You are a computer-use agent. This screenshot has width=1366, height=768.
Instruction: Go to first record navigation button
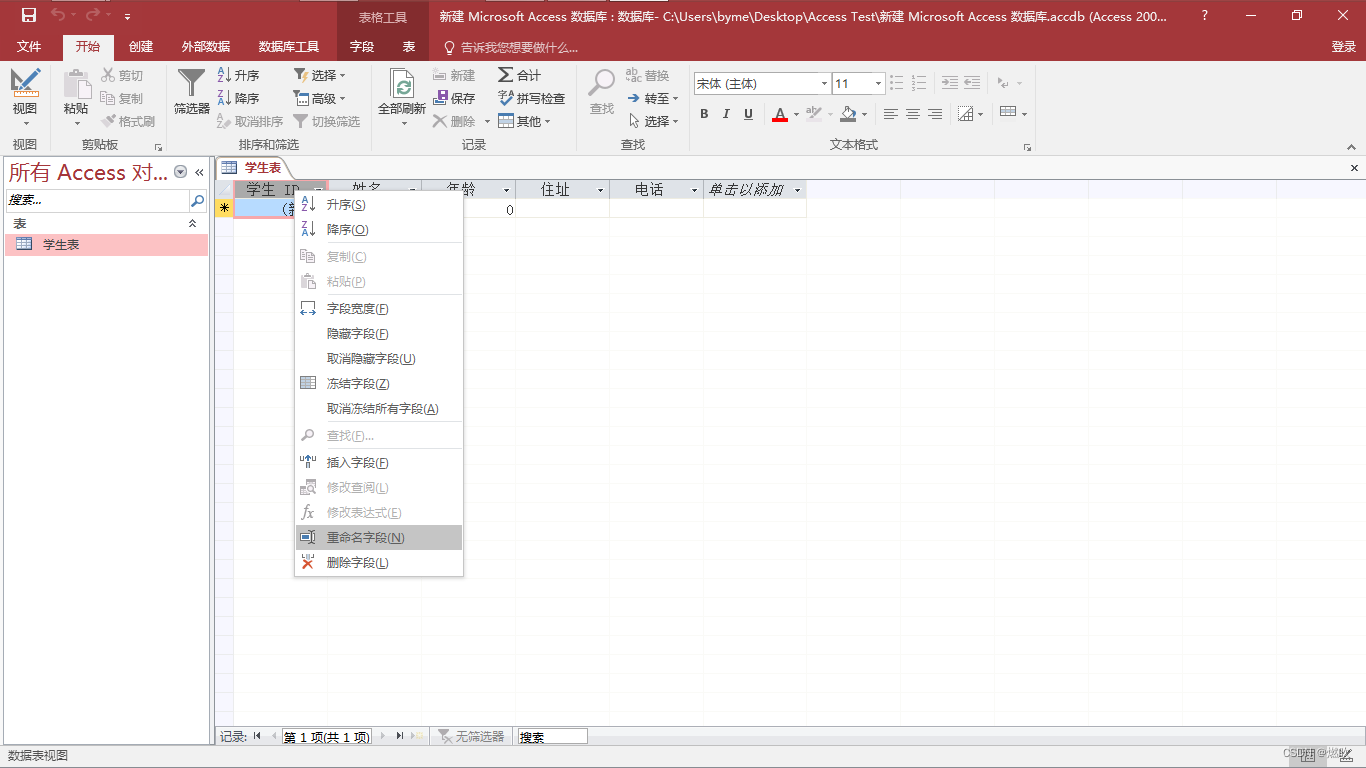(257, 736)
